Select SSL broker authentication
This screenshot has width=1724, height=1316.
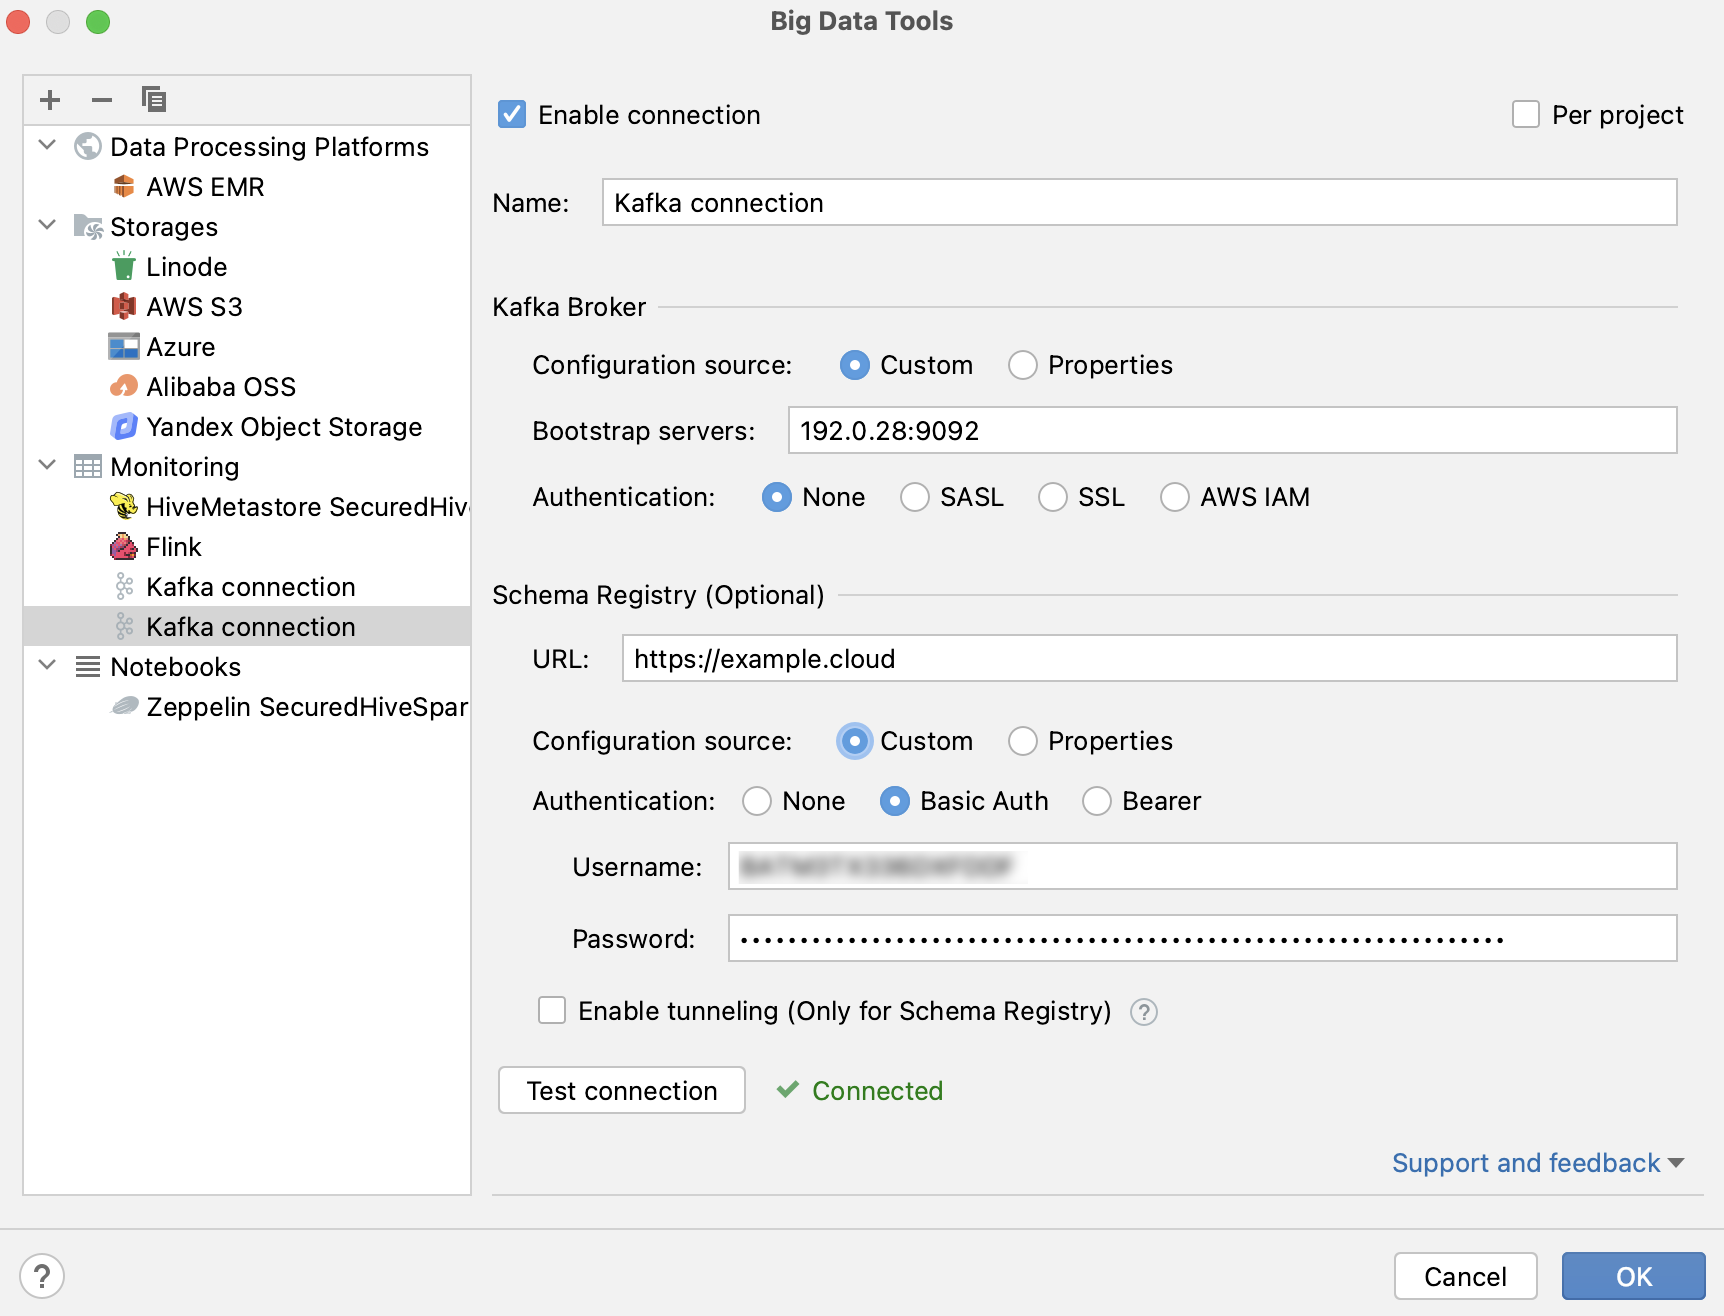click(x=1053, y=497)
